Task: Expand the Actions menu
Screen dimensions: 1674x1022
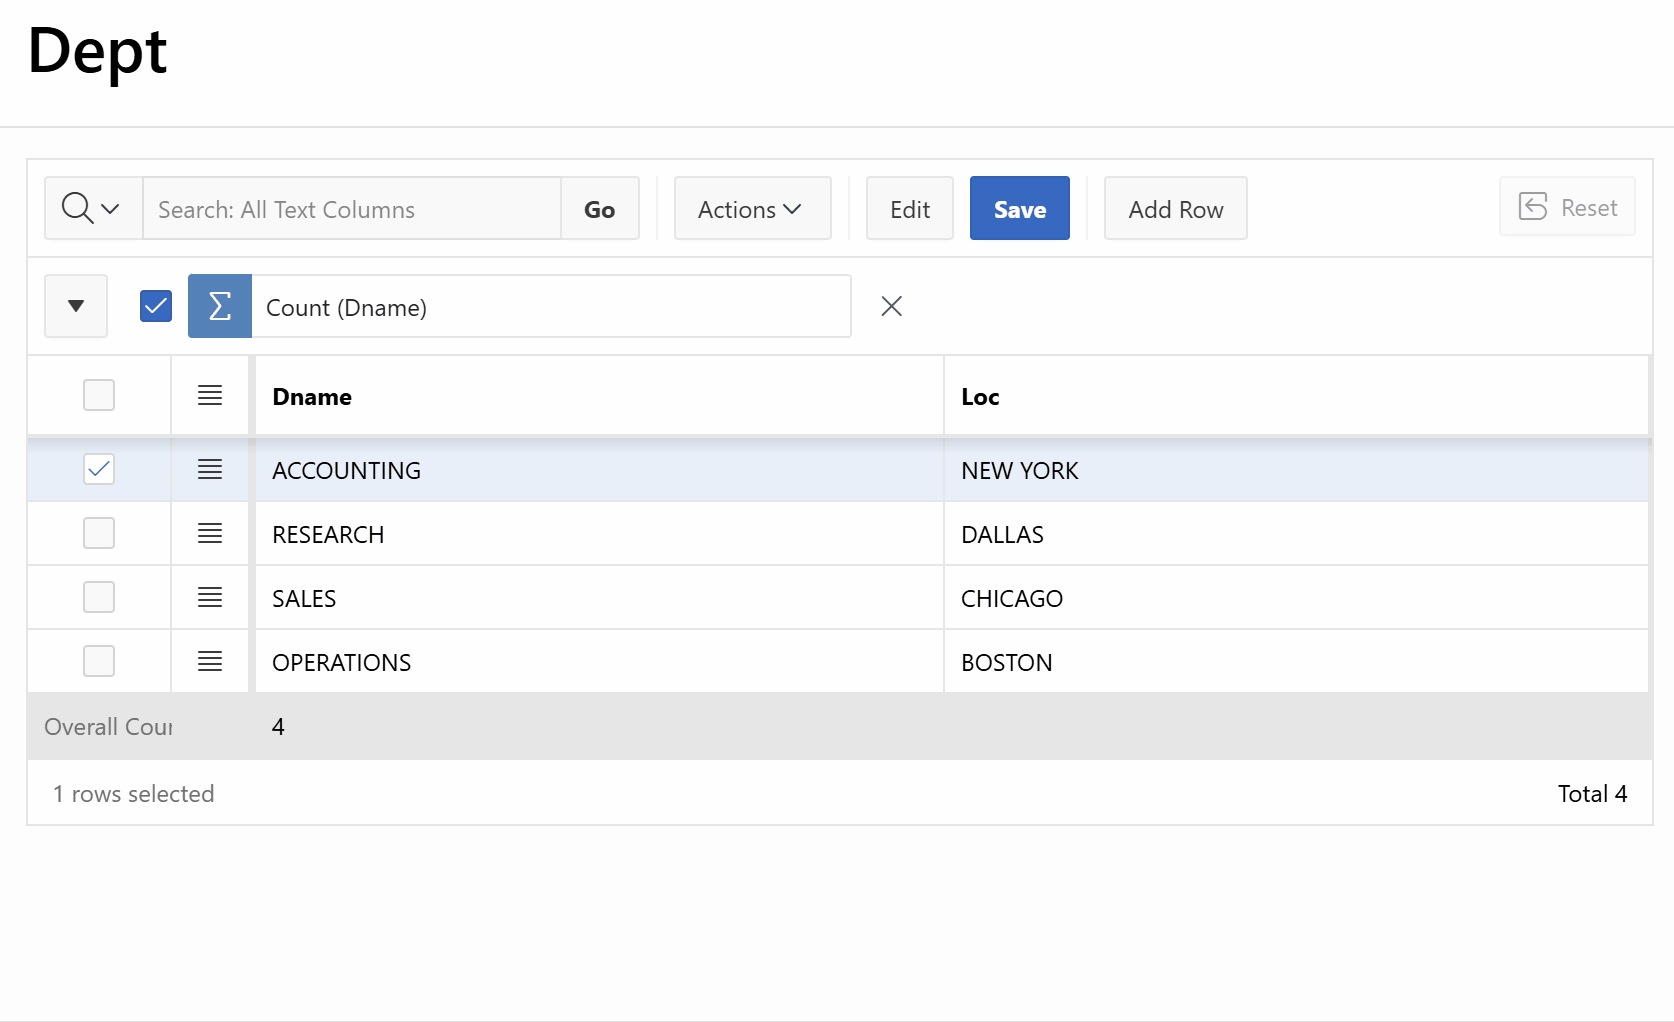Action: [x=751, y=209]
